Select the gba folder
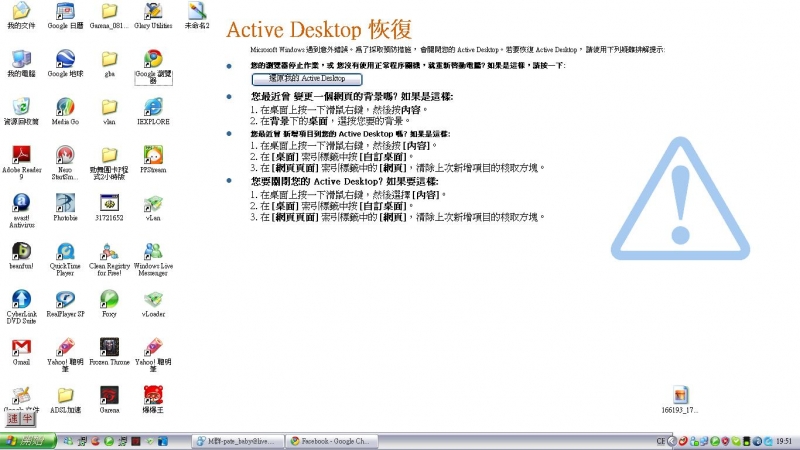800x450 pixels. click(x=109, y=64)
